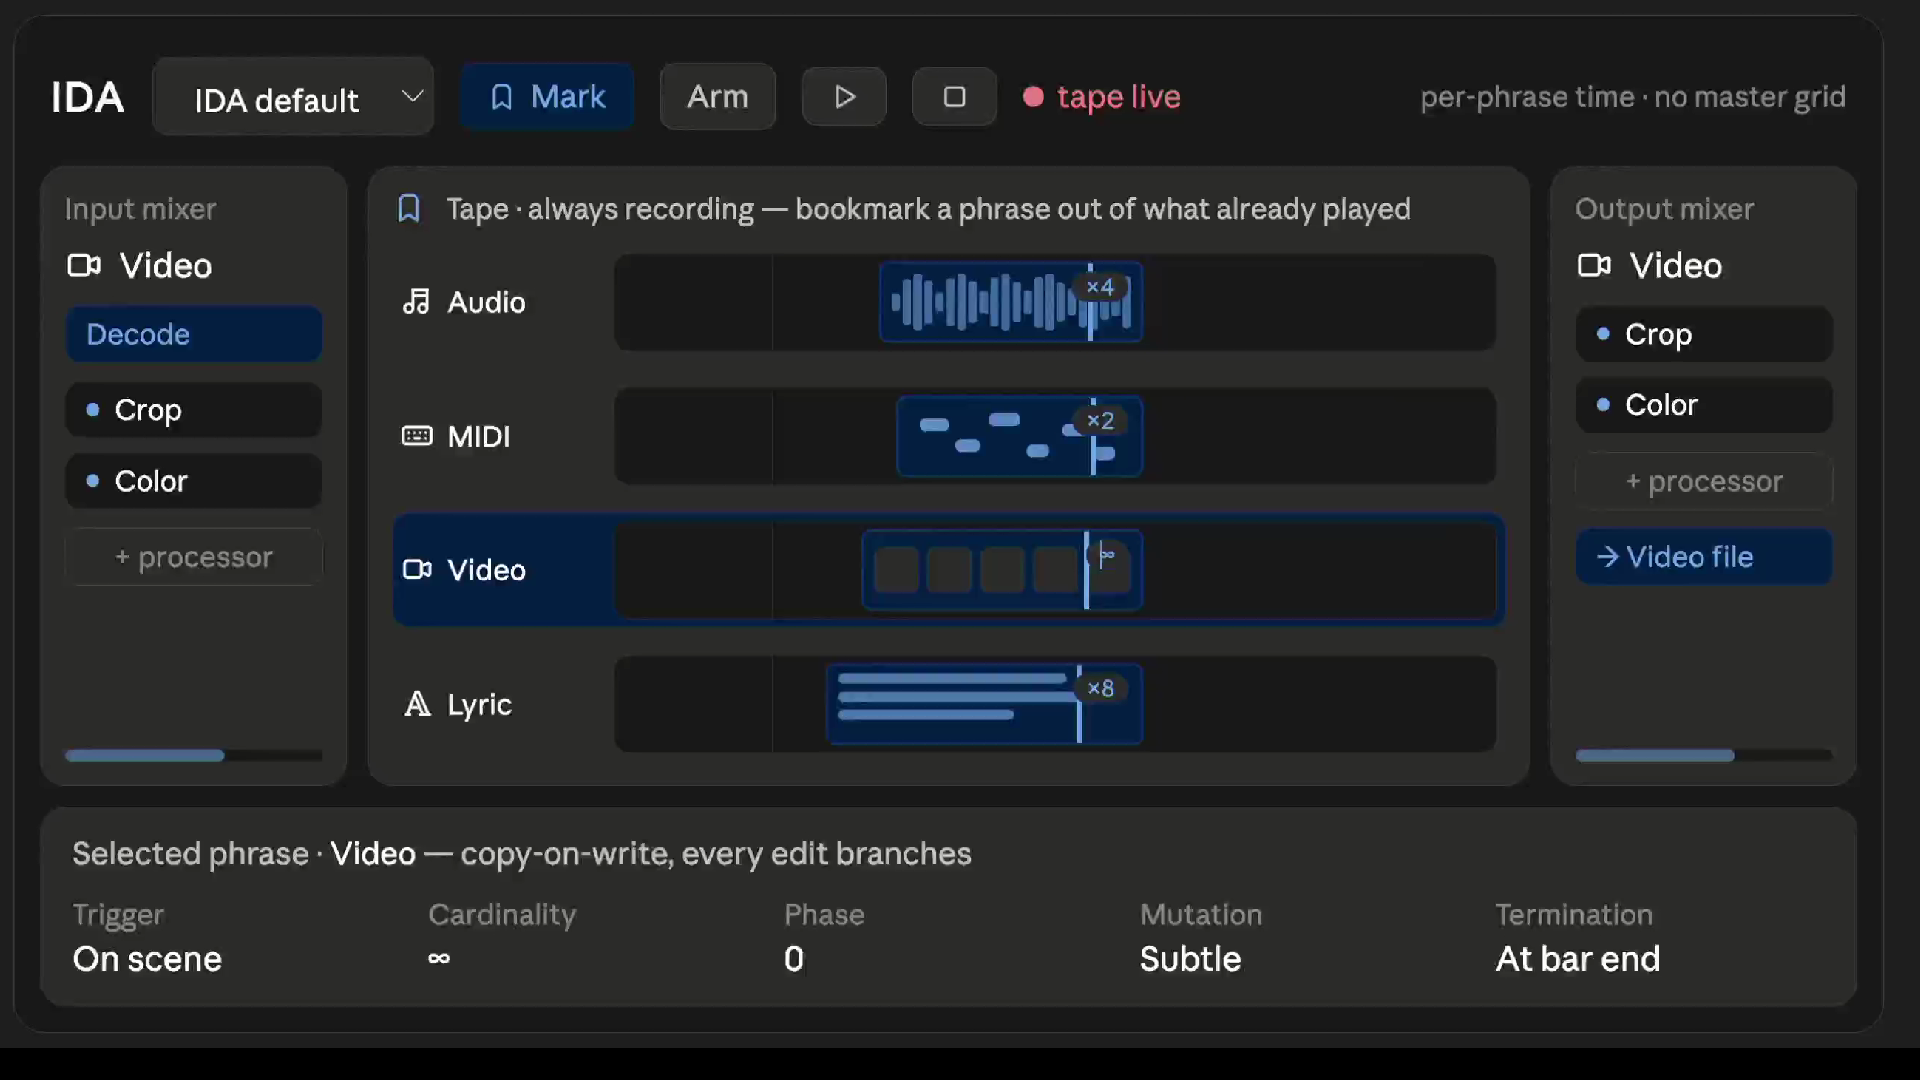1920x1080 pixels.
Task: Adjust the Input mixer level slider
Action: coord(194,755)
